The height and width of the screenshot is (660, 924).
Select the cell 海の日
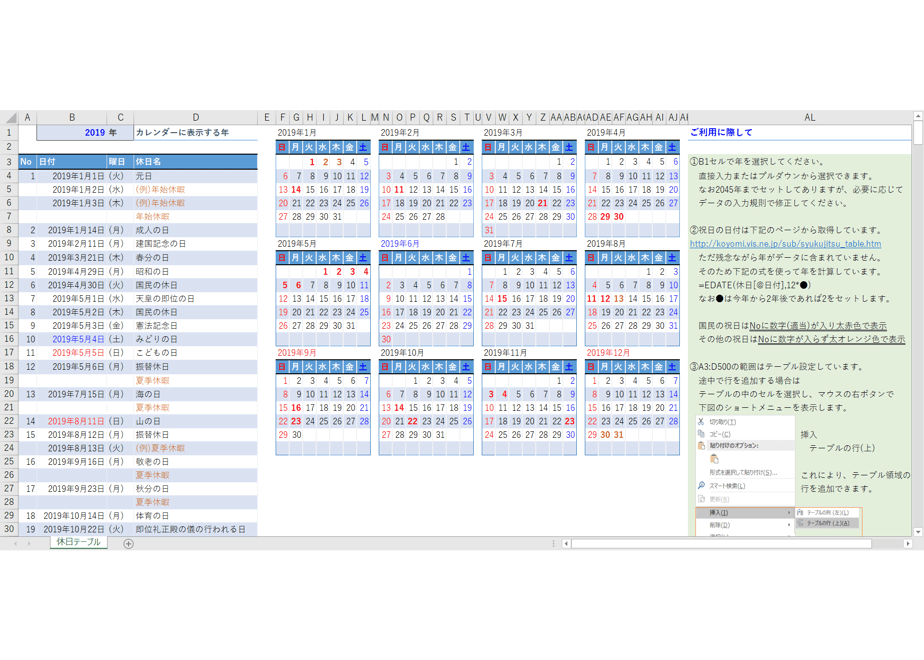pos(196,394)
